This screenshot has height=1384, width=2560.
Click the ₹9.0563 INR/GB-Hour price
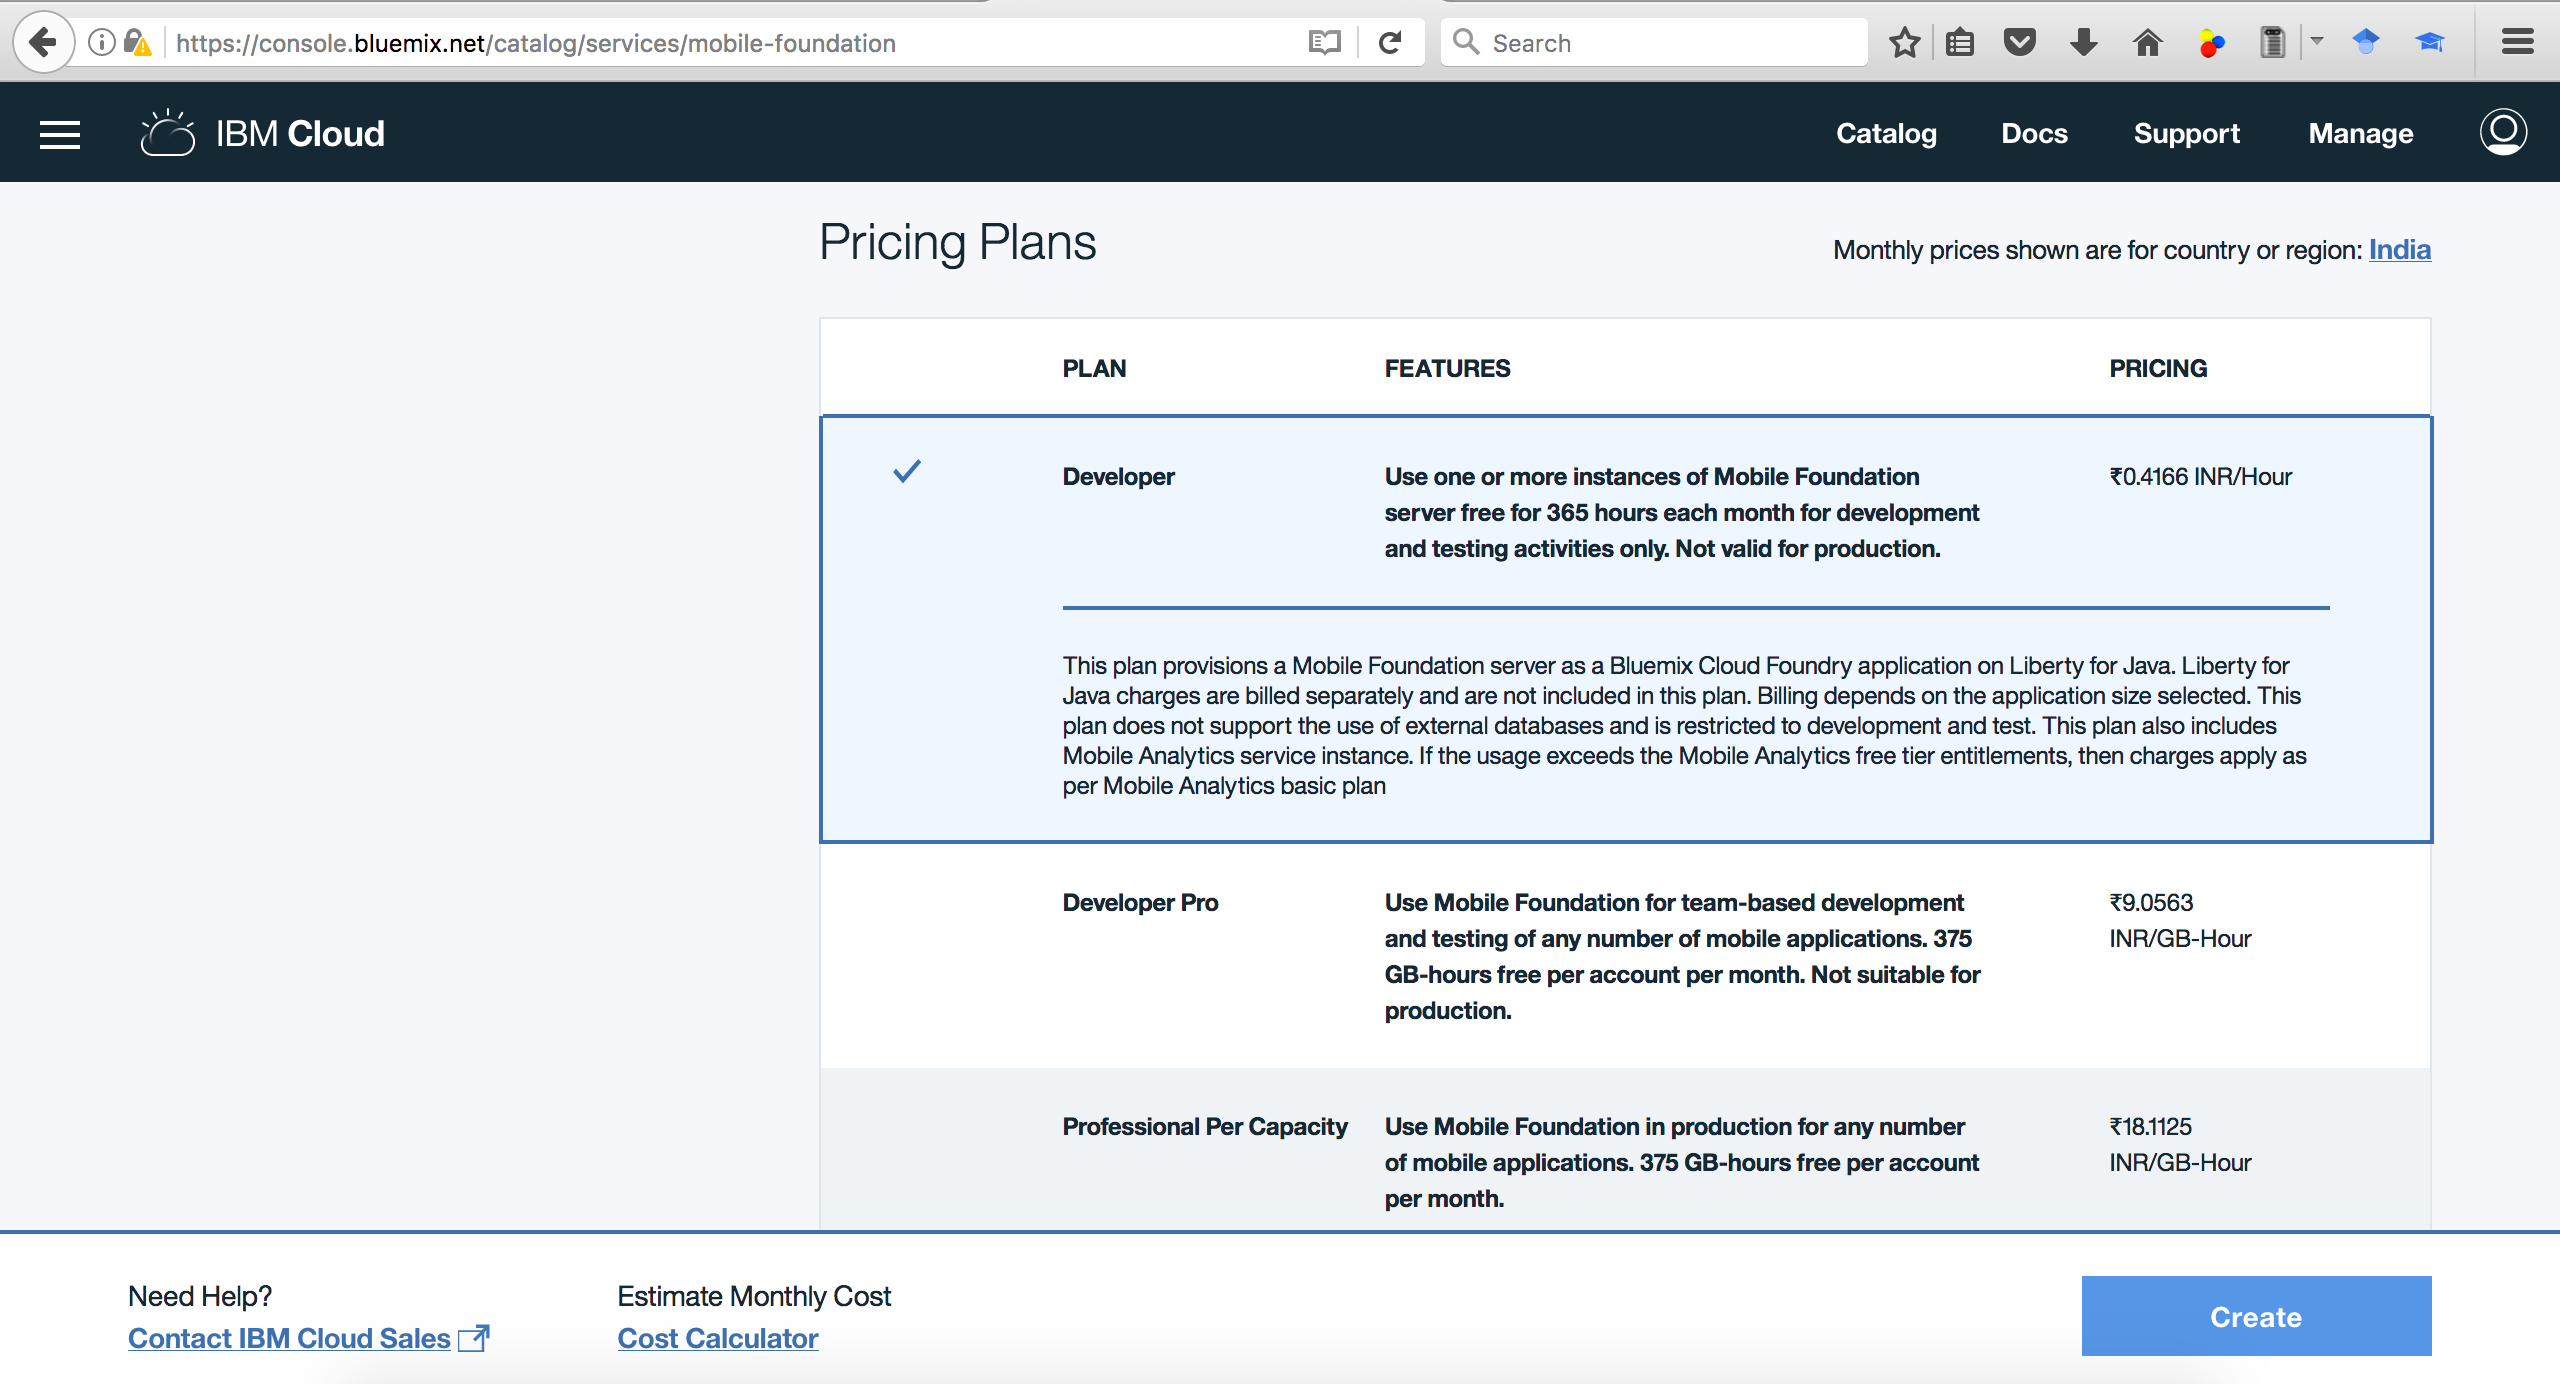2180,920
